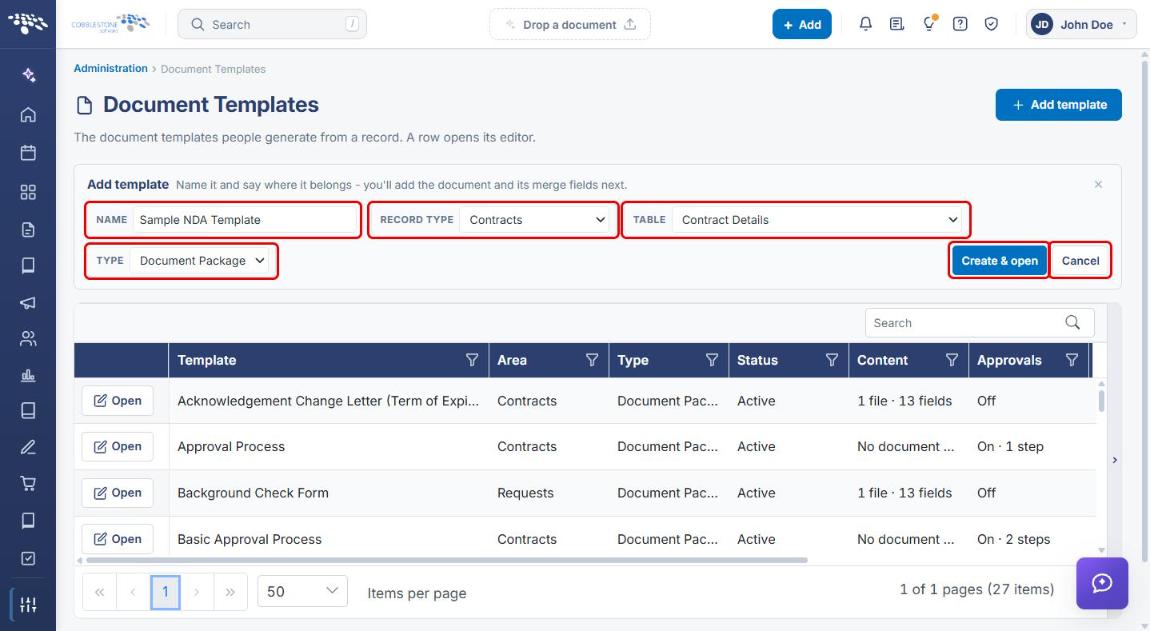
Task: Open the Approval Process template
Action: click(x=117, y=446)
